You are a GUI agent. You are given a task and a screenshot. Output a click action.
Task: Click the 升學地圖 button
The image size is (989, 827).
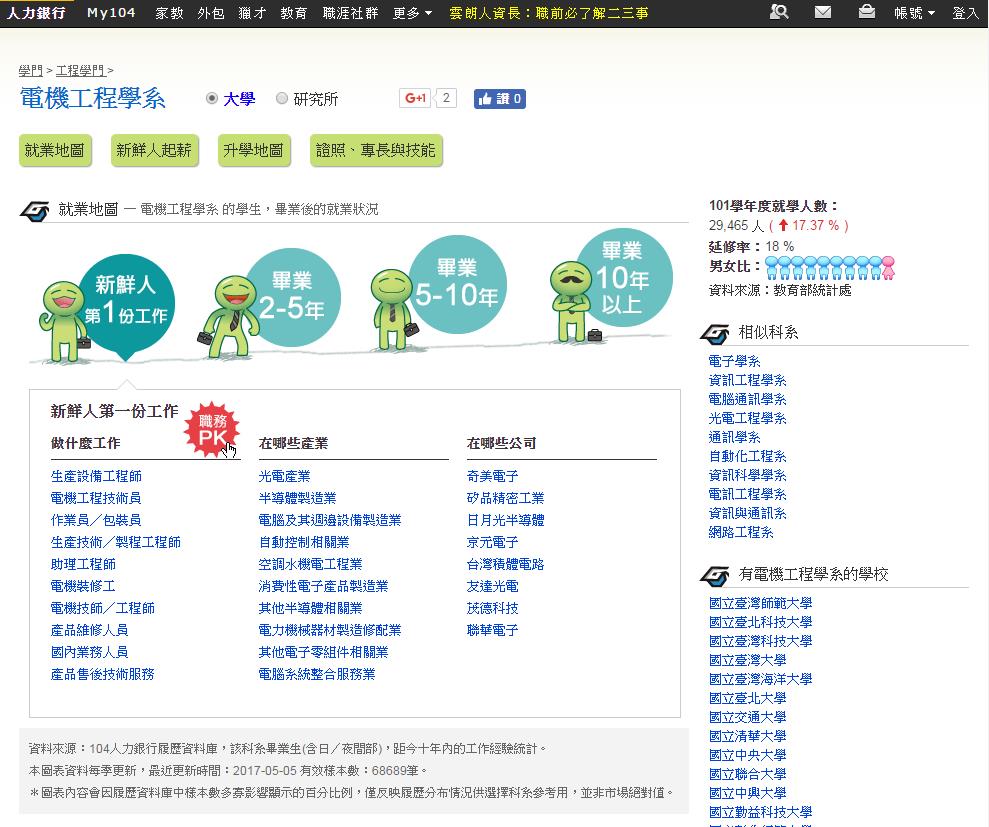(x=254, y=151)
